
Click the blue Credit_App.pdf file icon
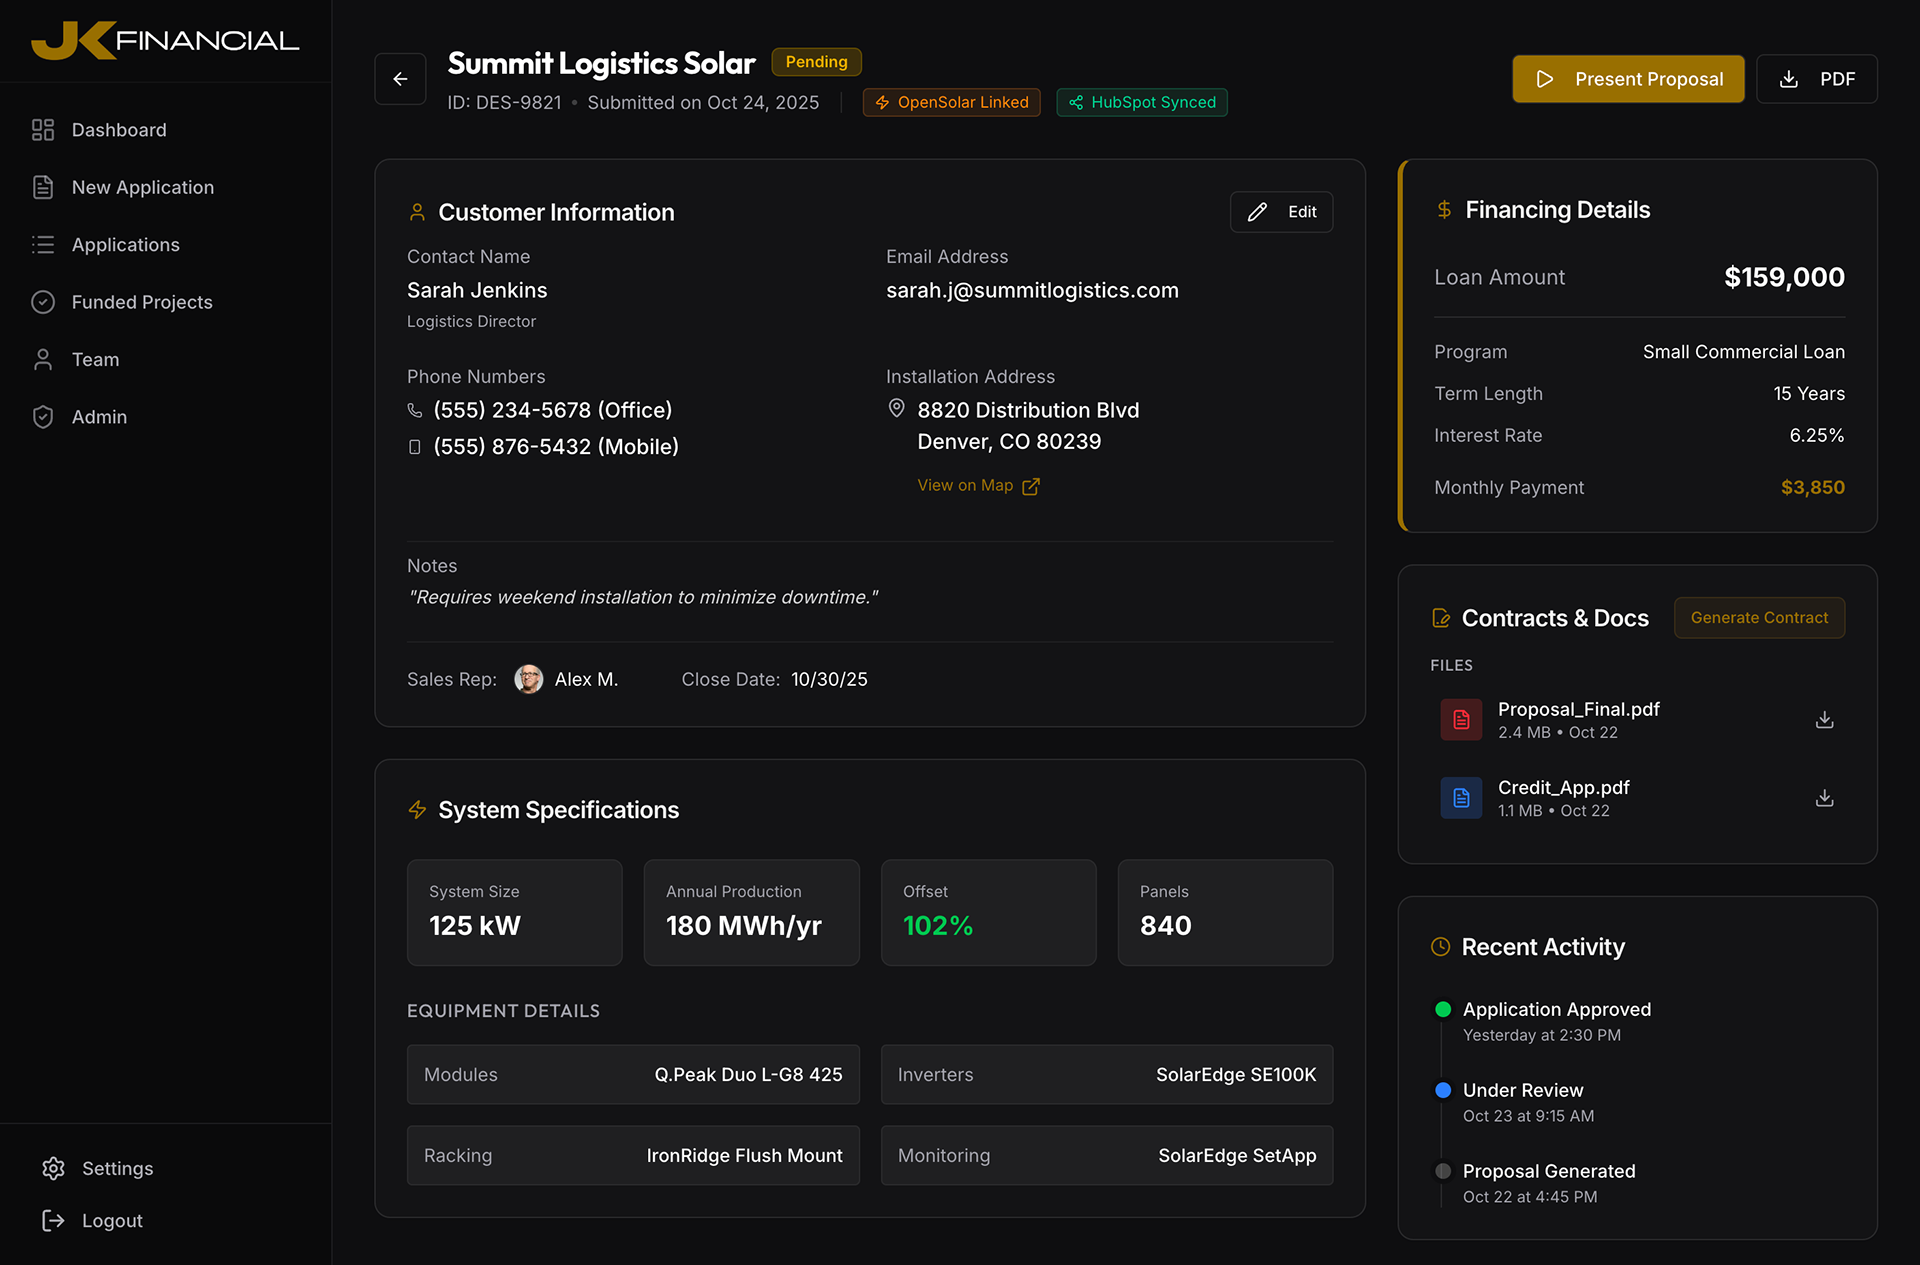[x=1461, y=798]
